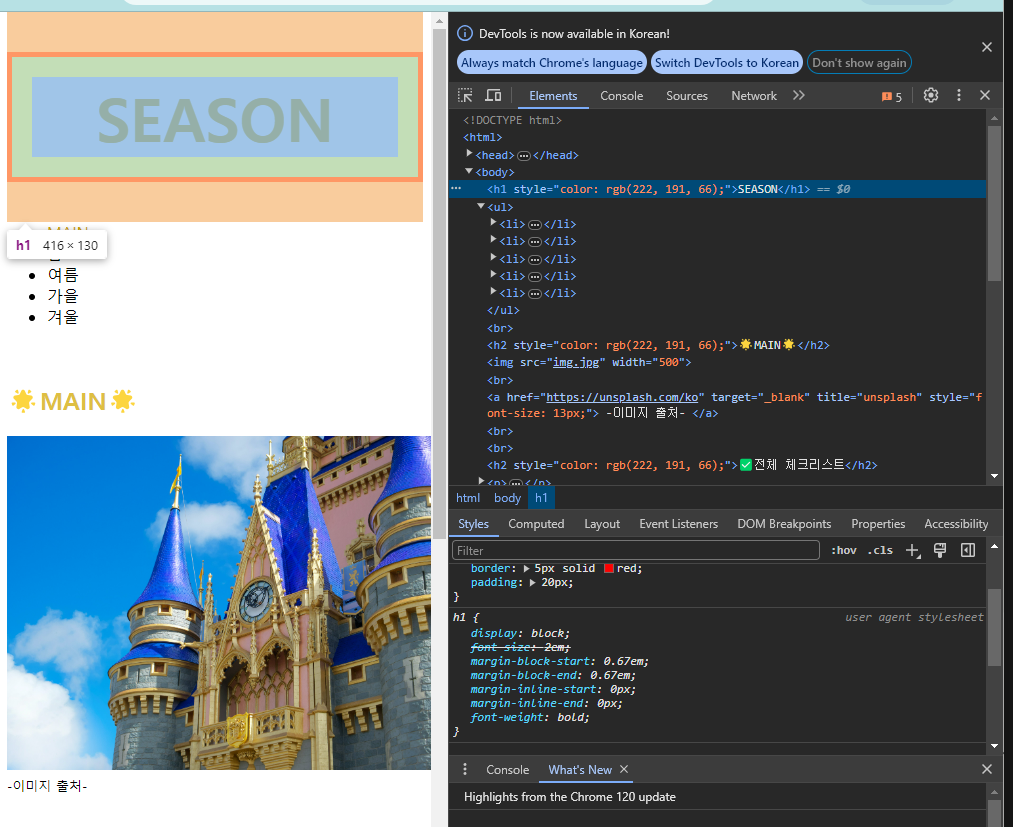1013x827 pixels.
Task: Select body in the breadcrumb bar
Action: pos(507,498)
